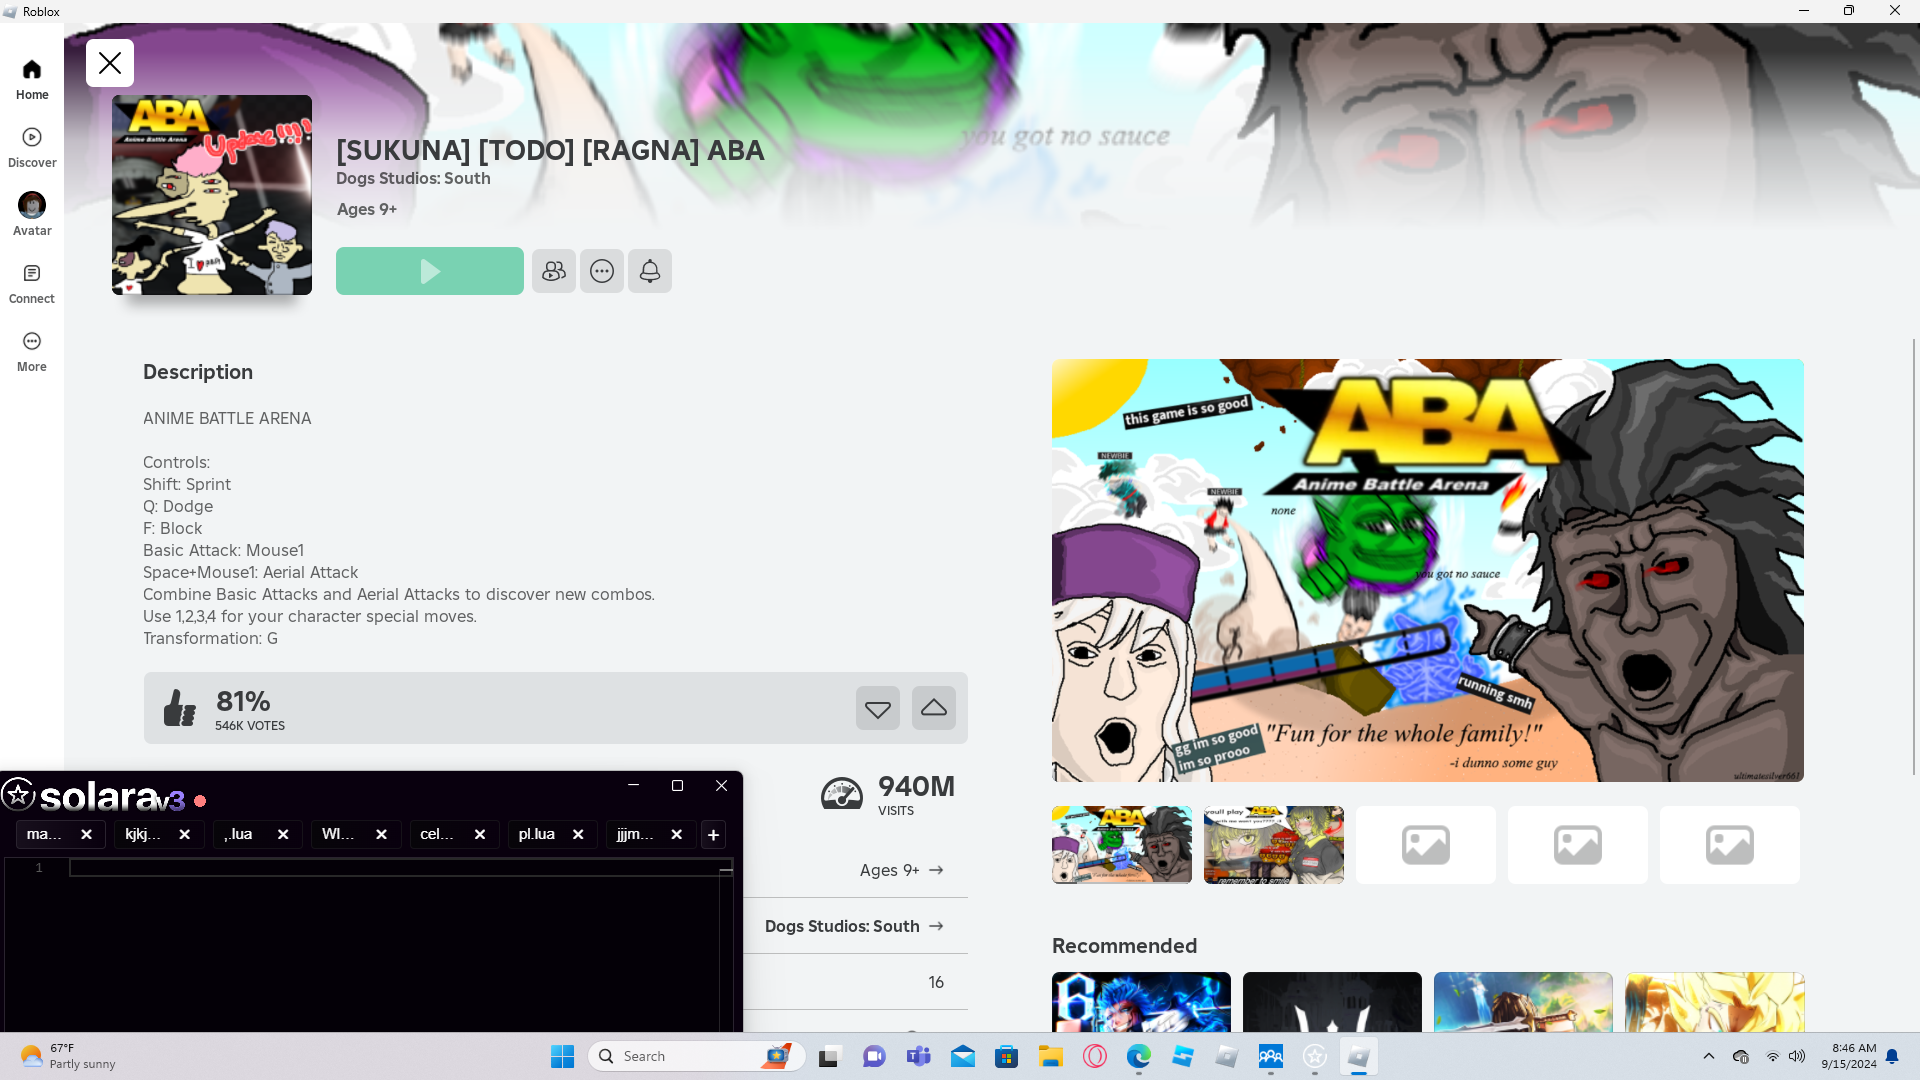Viewport: 1920px width, 1080px height.
Task: Open the Windows Start menu
Action: 563,1056
